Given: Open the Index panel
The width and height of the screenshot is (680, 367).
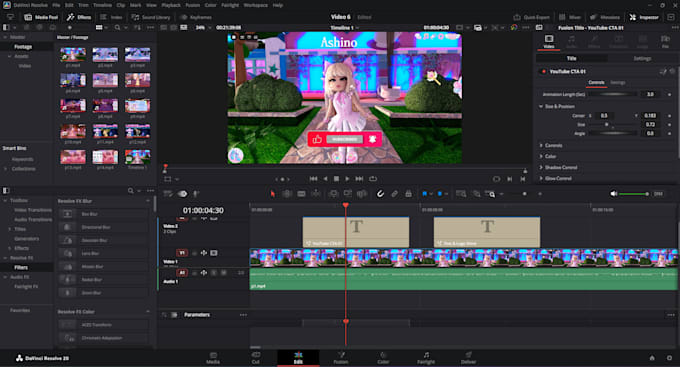Looking at the screenshot, I should click(111, 17).
